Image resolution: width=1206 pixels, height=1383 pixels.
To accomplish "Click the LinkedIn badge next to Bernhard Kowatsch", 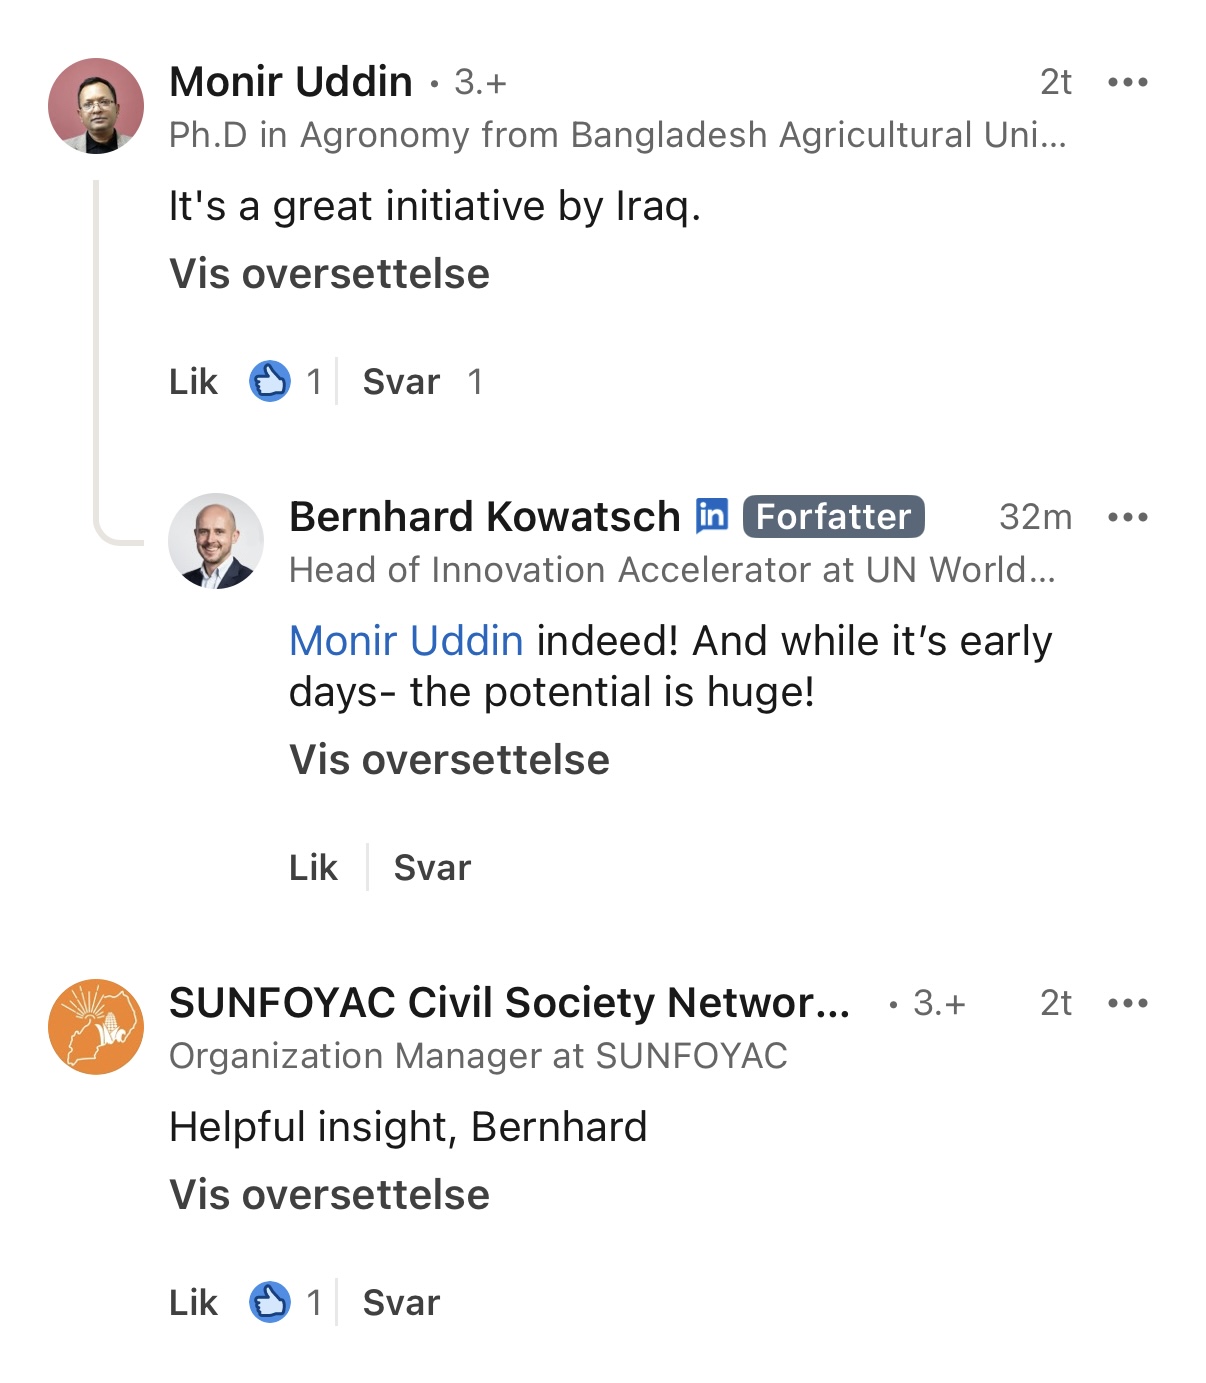I will [x=712, y=515].
